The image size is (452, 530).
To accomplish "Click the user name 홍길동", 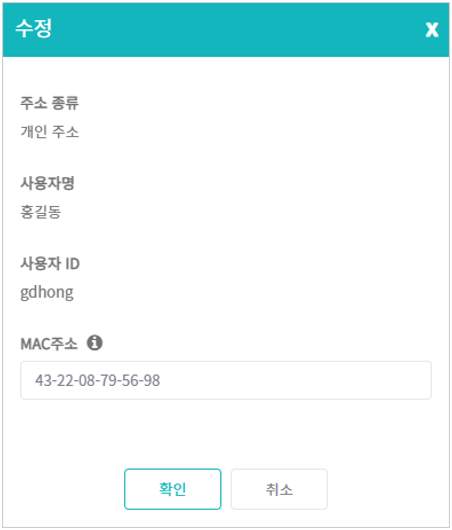I will pyautogui.click(x=41, y=212).
